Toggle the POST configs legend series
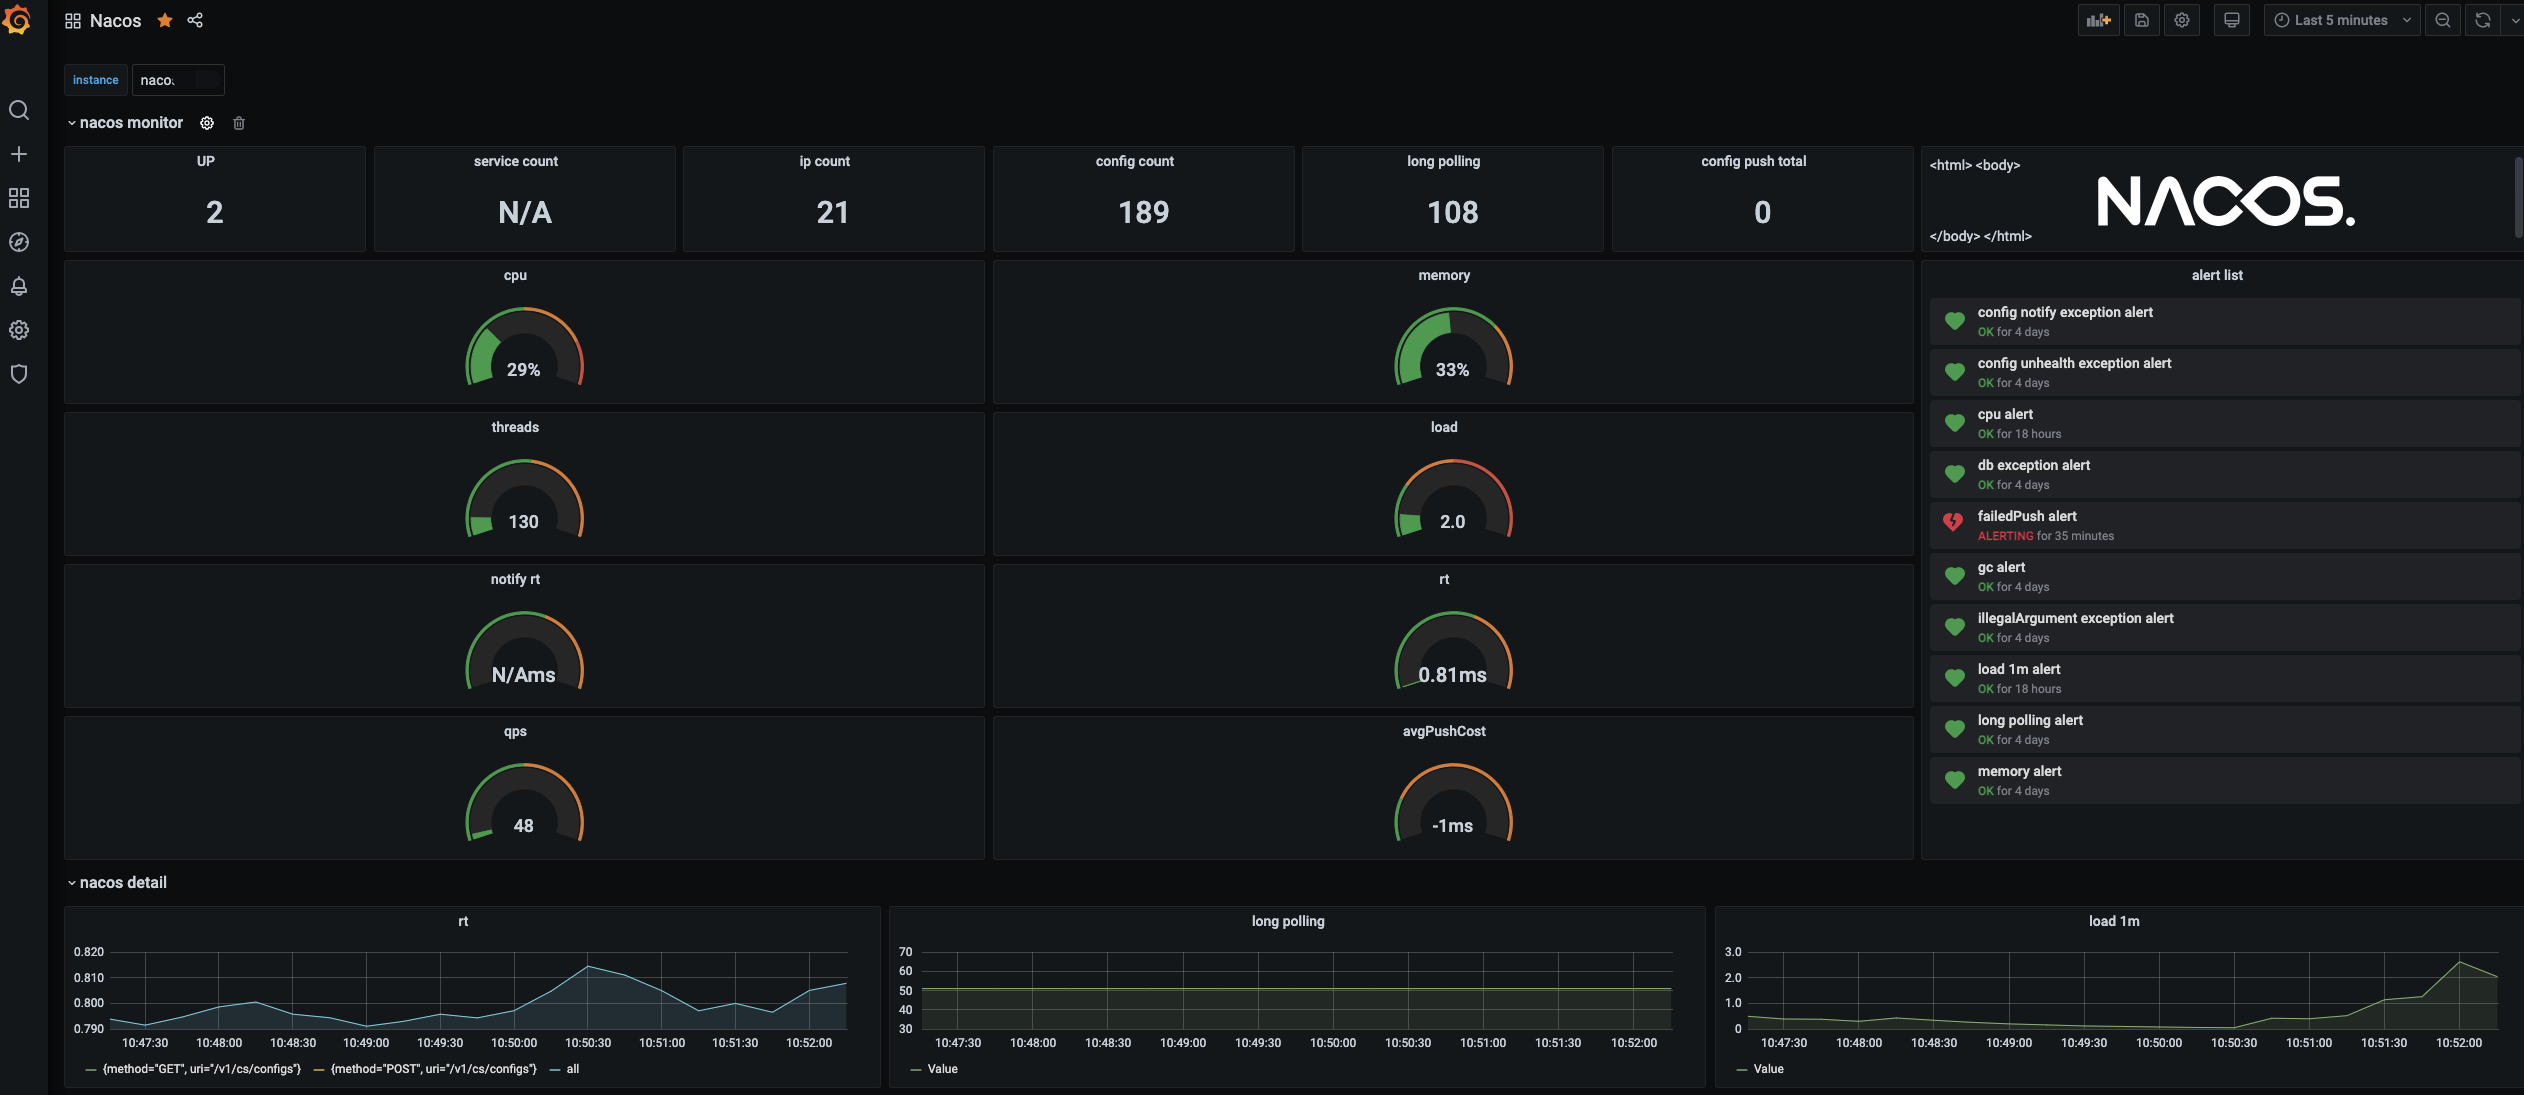This screenshot has height=1095, width=2524. [432, 1069]
